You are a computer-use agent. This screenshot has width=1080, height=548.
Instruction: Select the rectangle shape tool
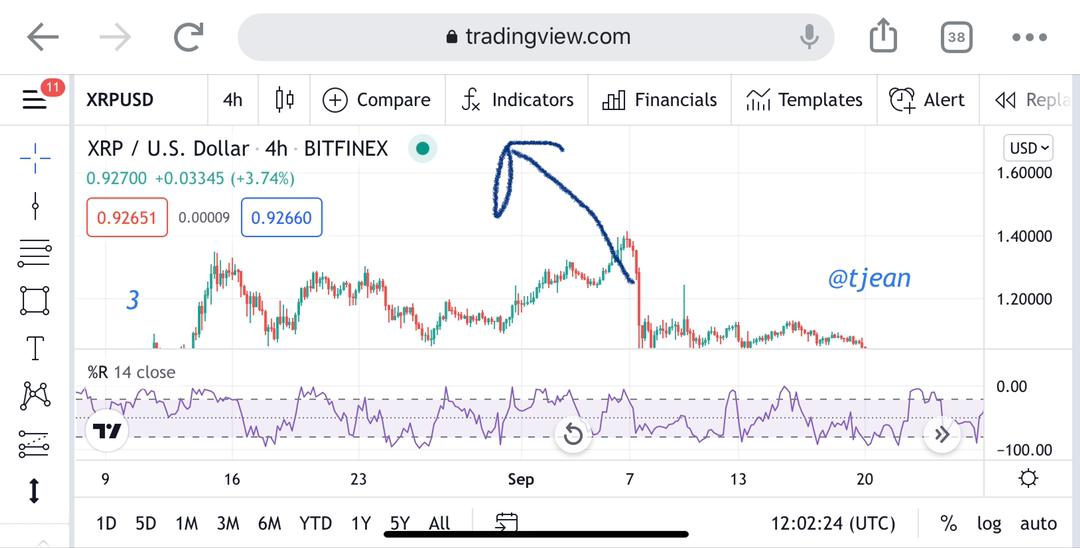click(x=35, y=300)
